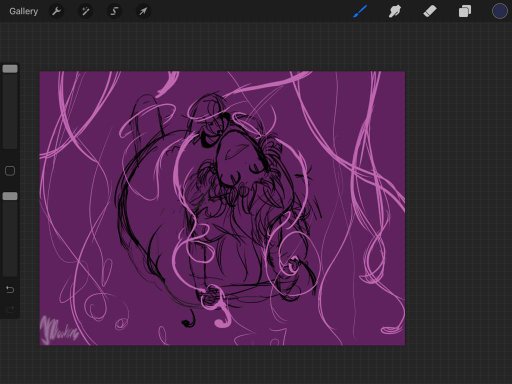Viewport: 512px width, 384px height.
Task: Select the Smudge tool
Action: (395, 11)
